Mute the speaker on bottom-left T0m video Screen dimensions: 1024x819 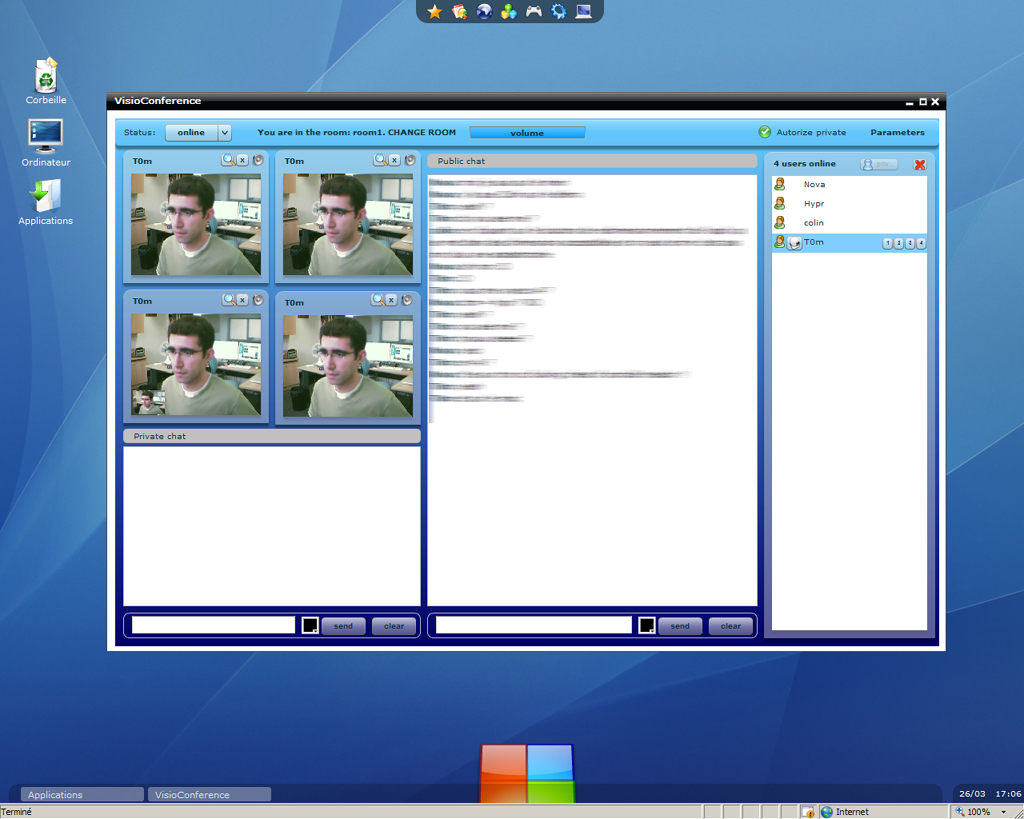[x=258, y=300]
